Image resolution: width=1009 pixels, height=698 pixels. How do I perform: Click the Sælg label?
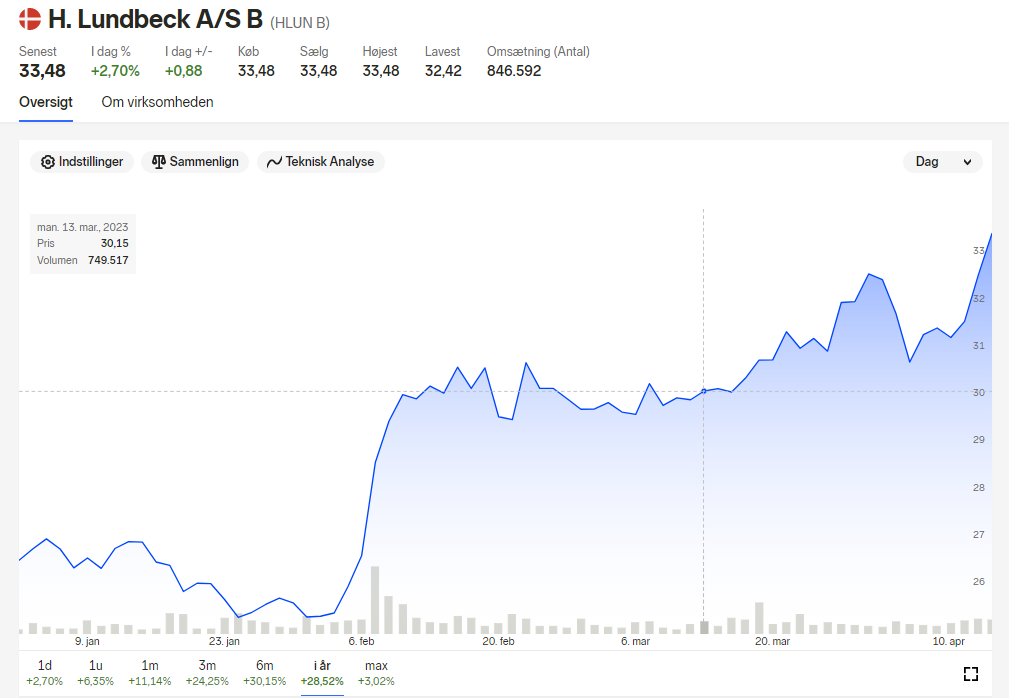314,51
